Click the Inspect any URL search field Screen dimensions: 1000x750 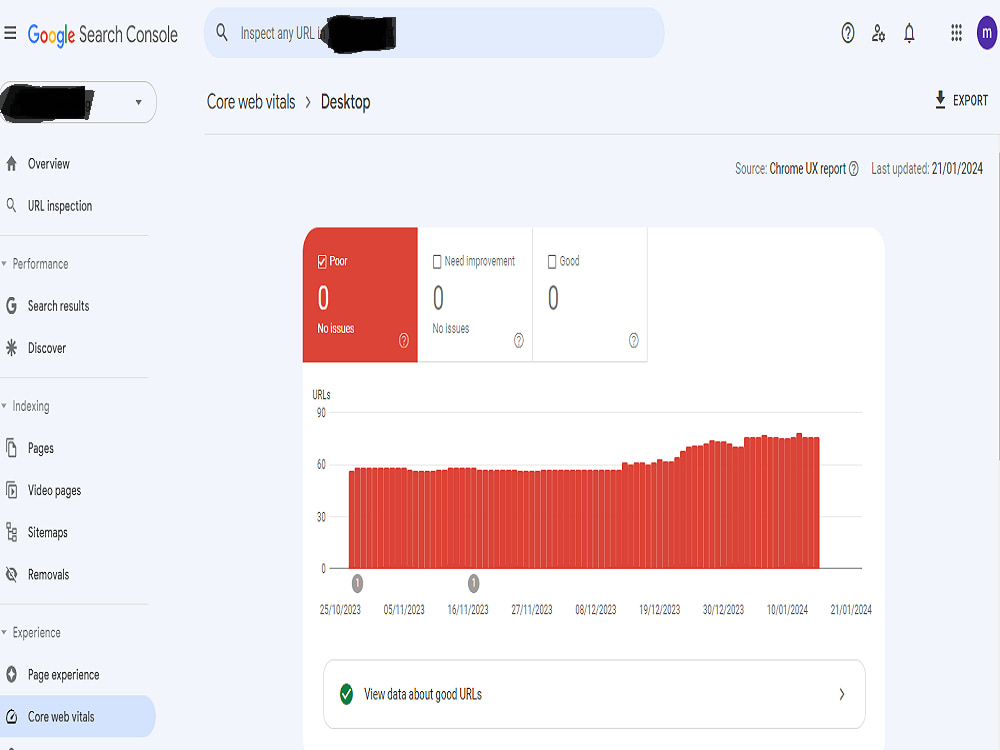[x=434, y=33]
